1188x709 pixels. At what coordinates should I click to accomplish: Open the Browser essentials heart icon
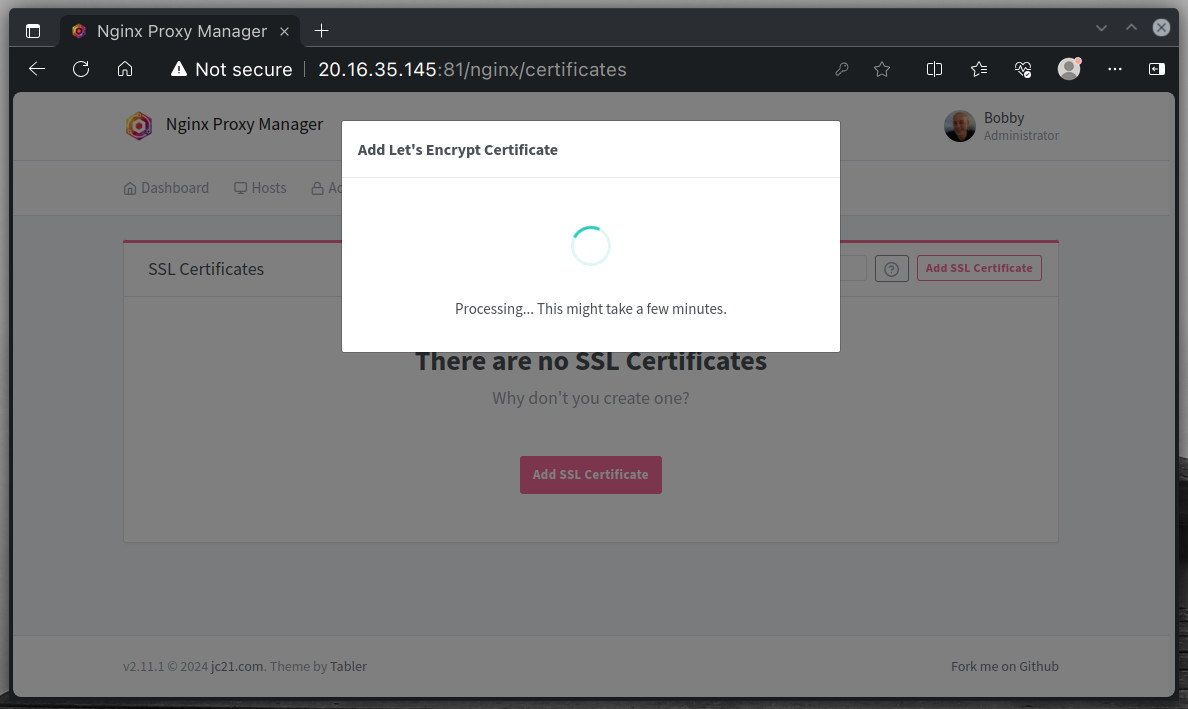pyautogui.click(x=1023, y=69)
